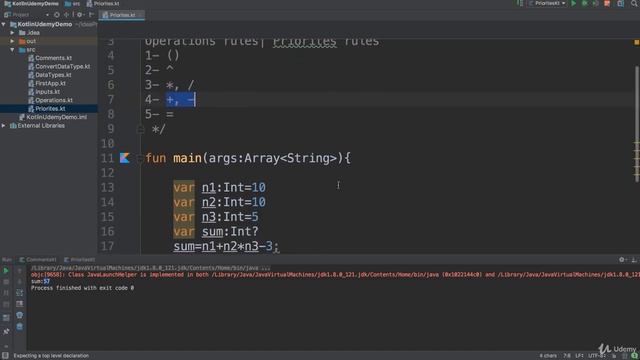Open Run panel settings gear
Viewport: 640px width, 360px height.
622,260
